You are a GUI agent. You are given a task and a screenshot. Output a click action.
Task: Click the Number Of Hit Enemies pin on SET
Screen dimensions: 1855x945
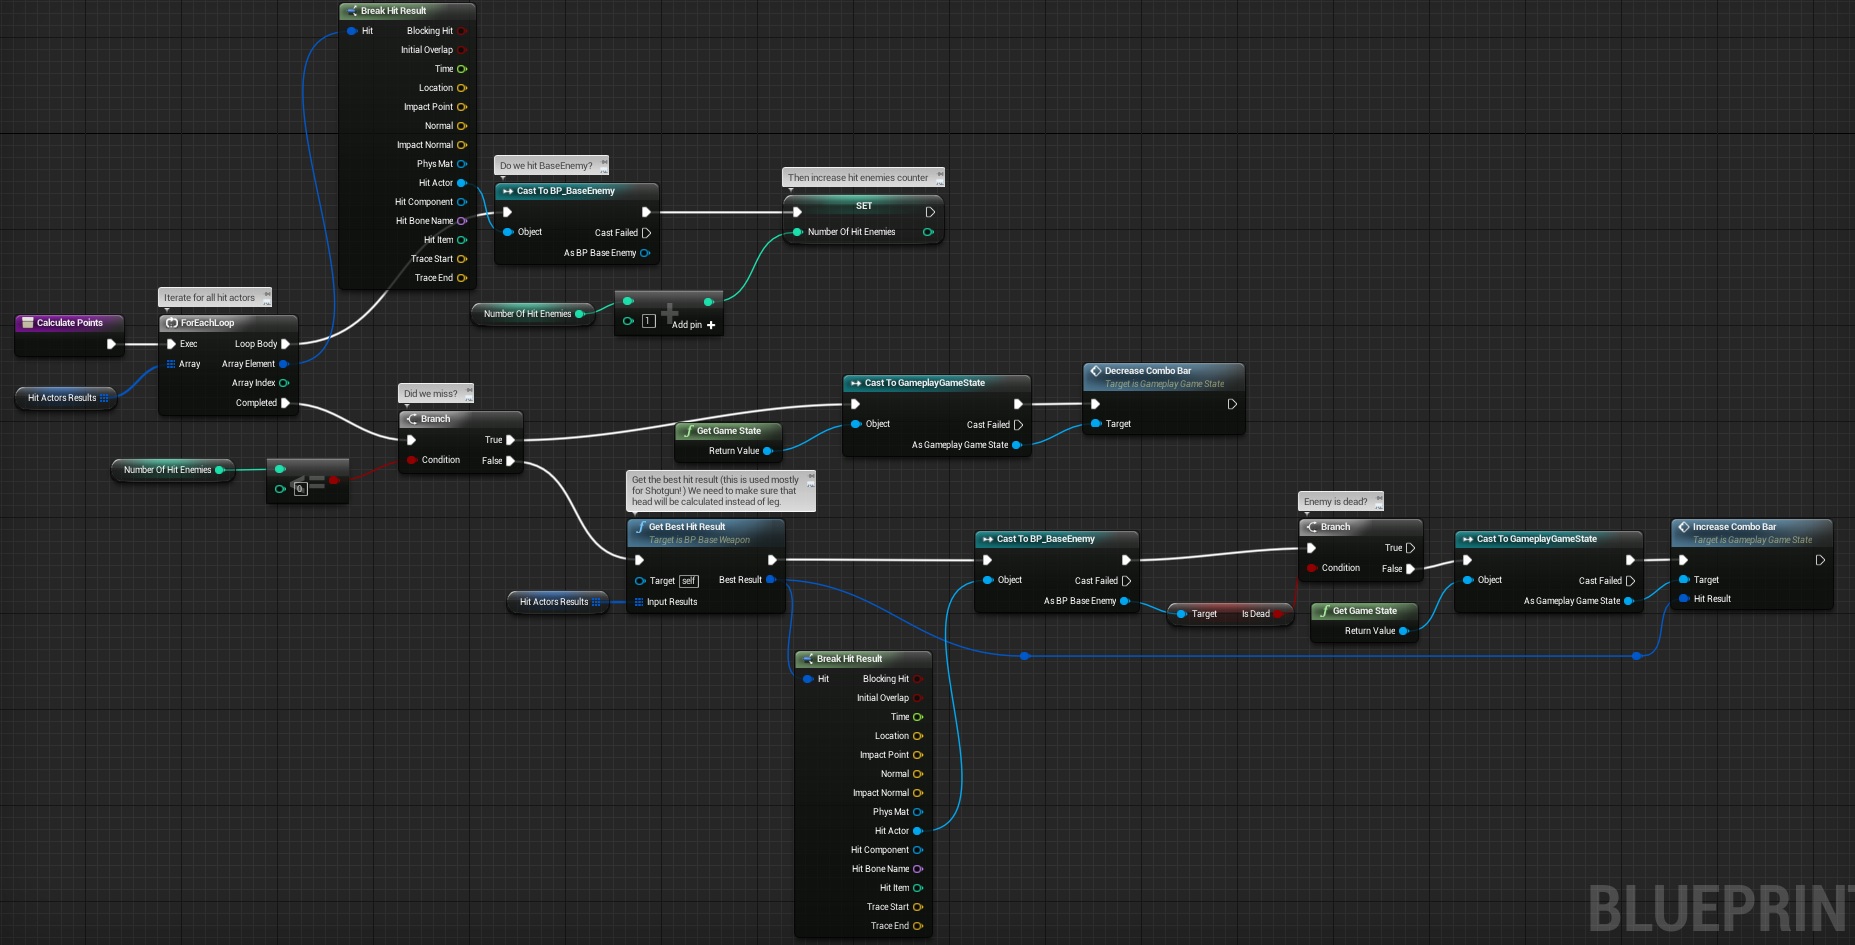797,232
